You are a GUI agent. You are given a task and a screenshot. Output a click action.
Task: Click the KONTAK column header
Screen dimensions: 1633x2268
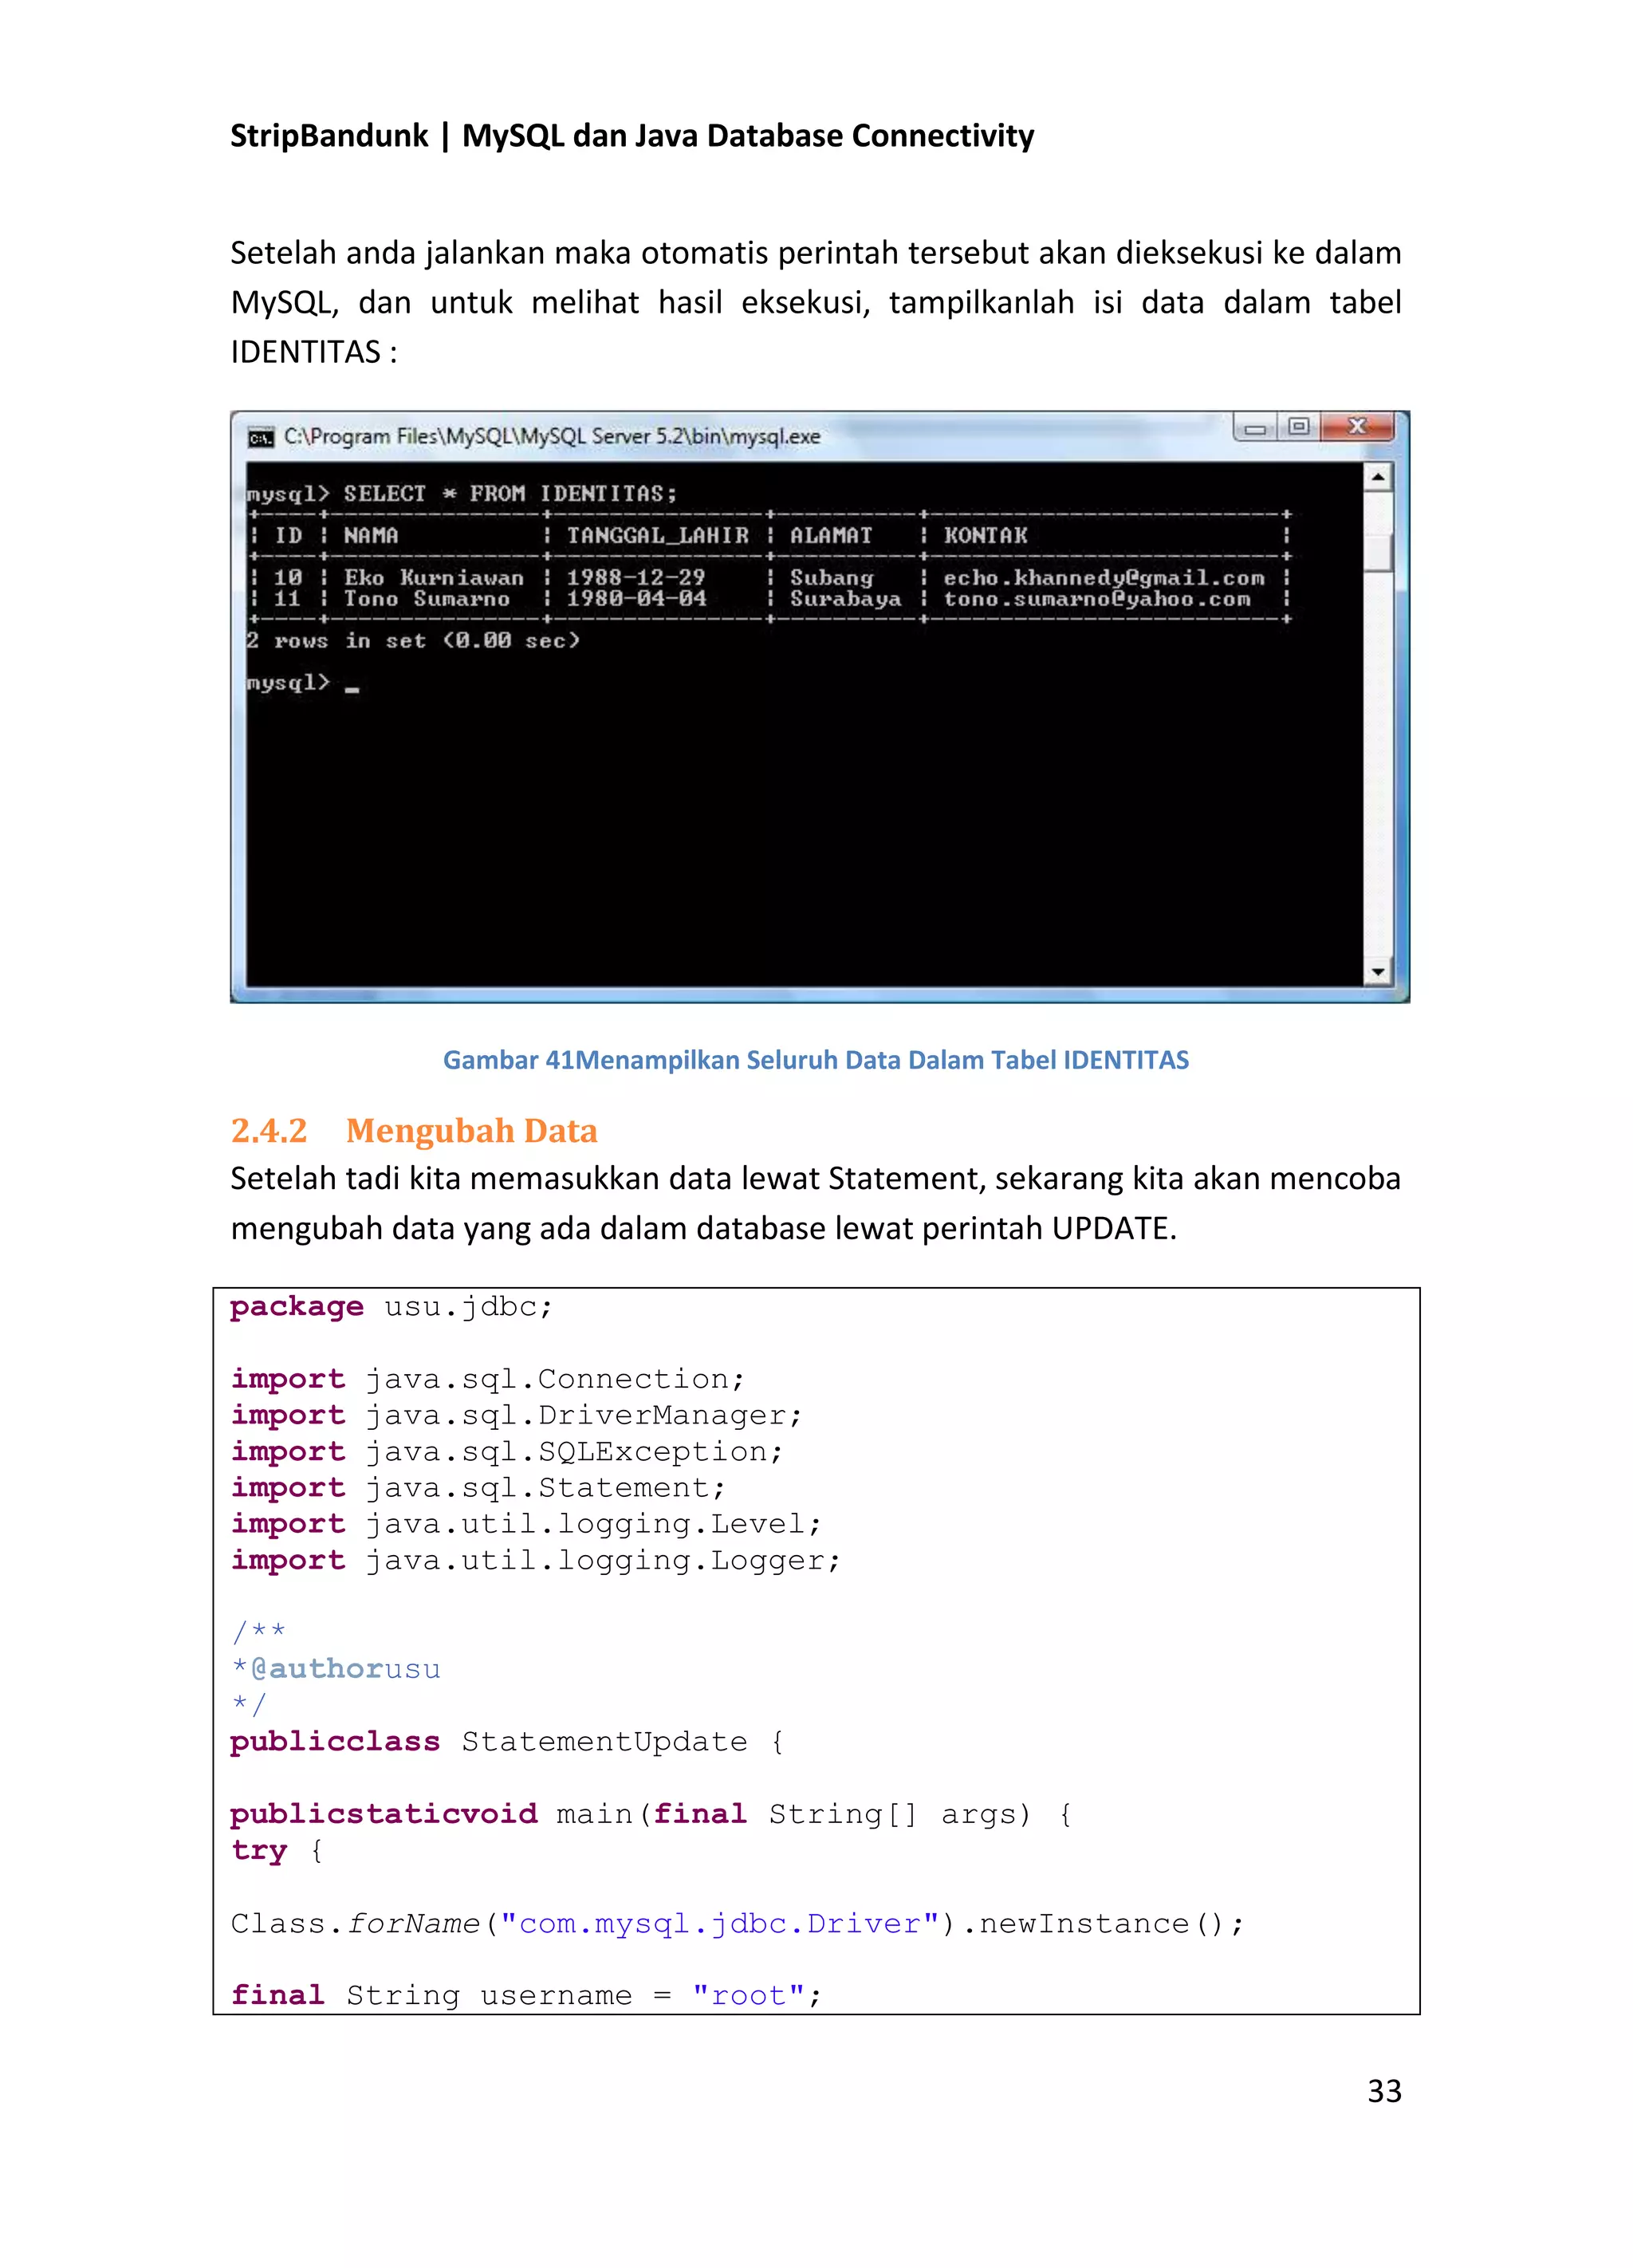986,535
